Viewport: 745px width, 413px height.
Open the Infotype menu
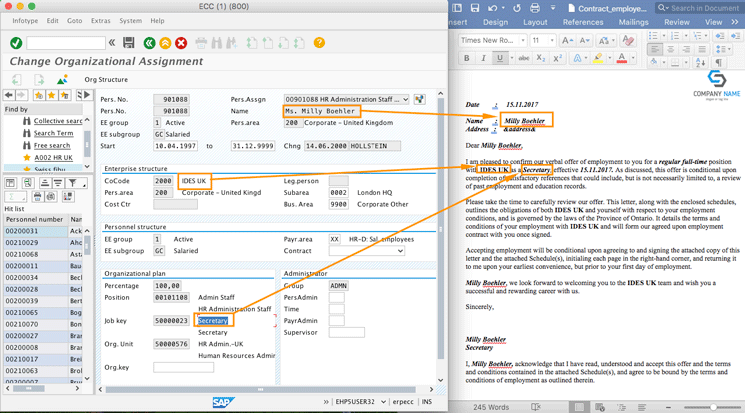[25, 21]
